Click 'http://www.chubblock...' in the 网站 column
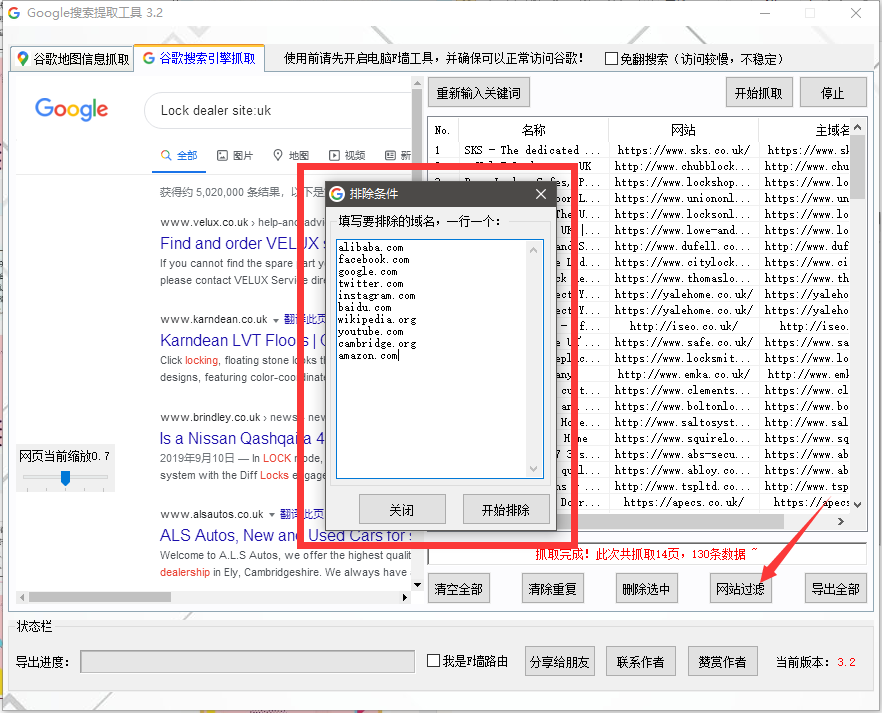Viewport: 882px width, 713px height. tap(682, 166)
